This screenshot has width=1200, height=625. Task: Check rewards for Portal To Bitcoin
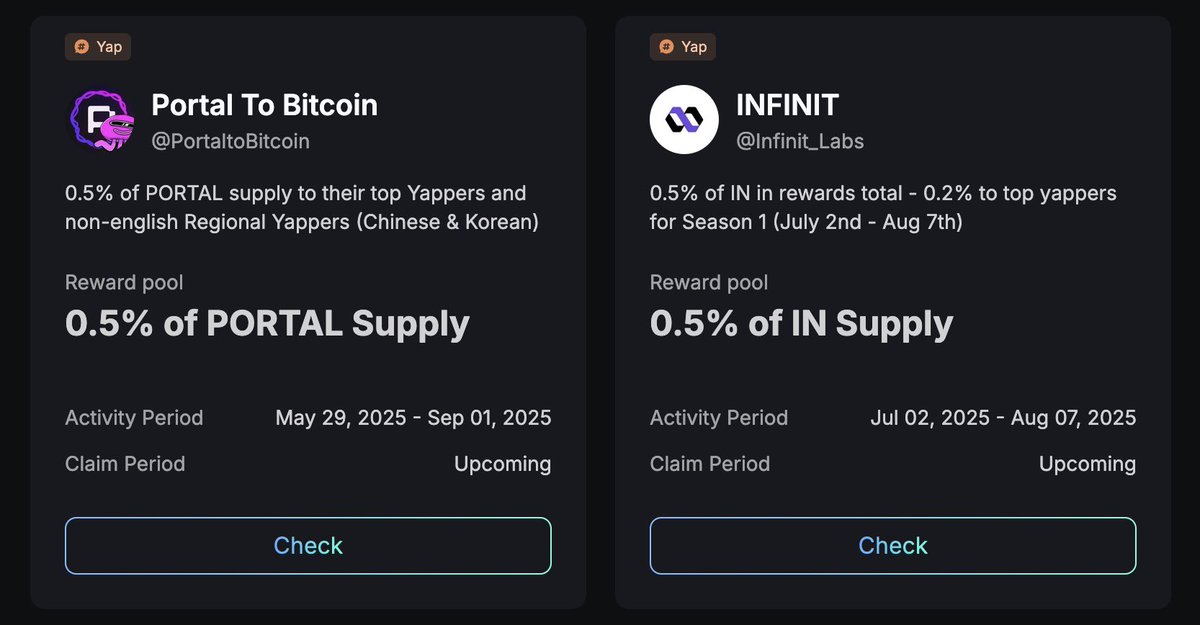pyautogui.click(x=308, y=546)
